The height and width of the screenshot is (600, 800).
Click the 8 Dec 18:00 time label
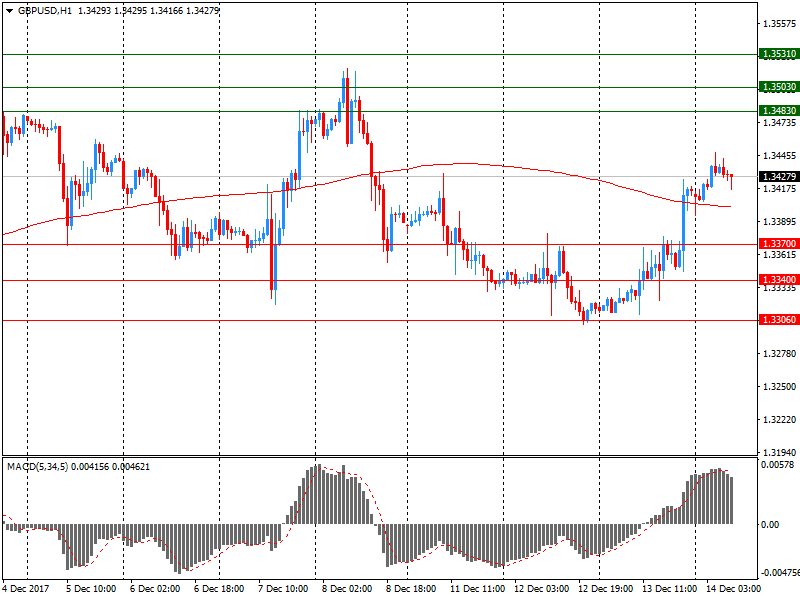(411, 588)
